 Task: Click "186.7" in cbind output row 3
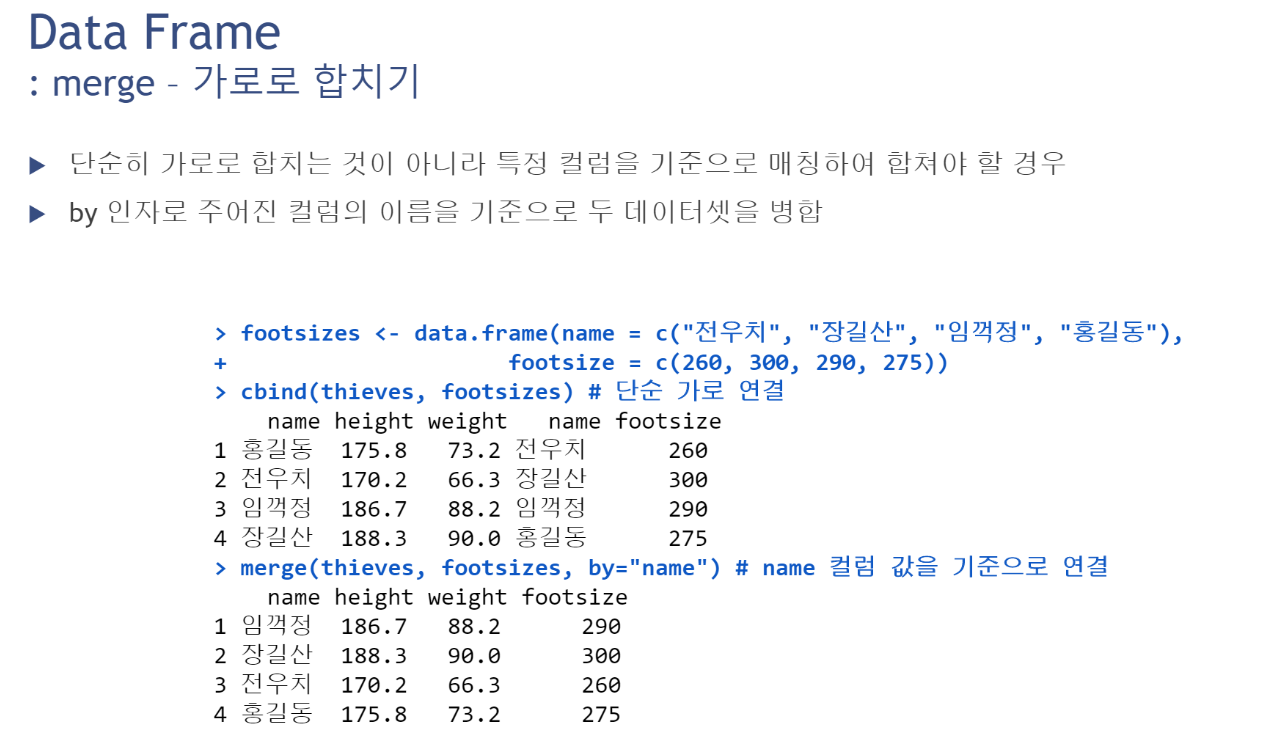(x=374, y=509)
